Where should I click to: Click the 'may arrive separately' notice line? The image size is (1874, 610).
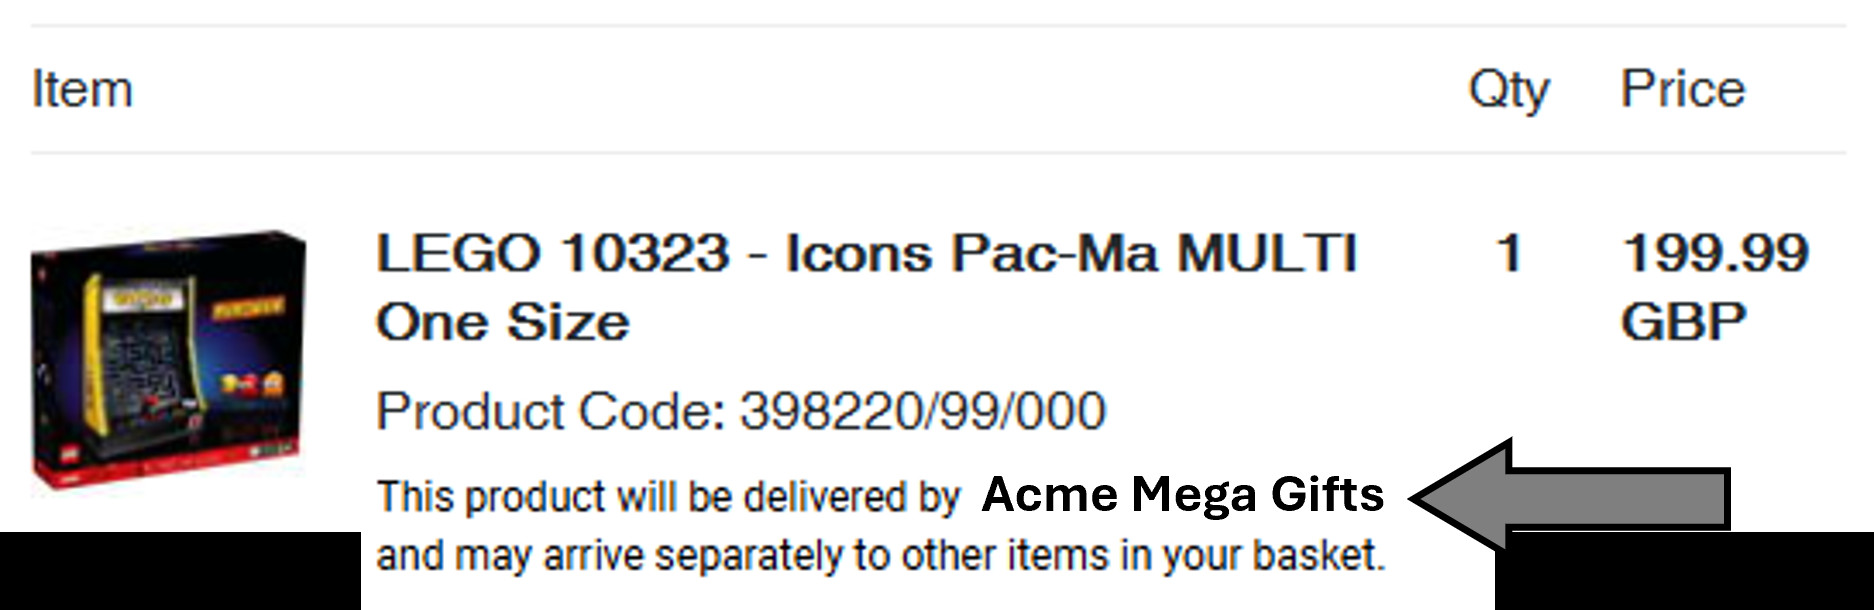tap(880, 555)
